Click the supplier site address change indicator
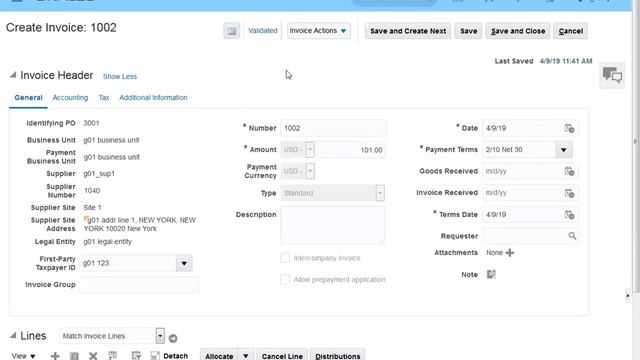 86,219
